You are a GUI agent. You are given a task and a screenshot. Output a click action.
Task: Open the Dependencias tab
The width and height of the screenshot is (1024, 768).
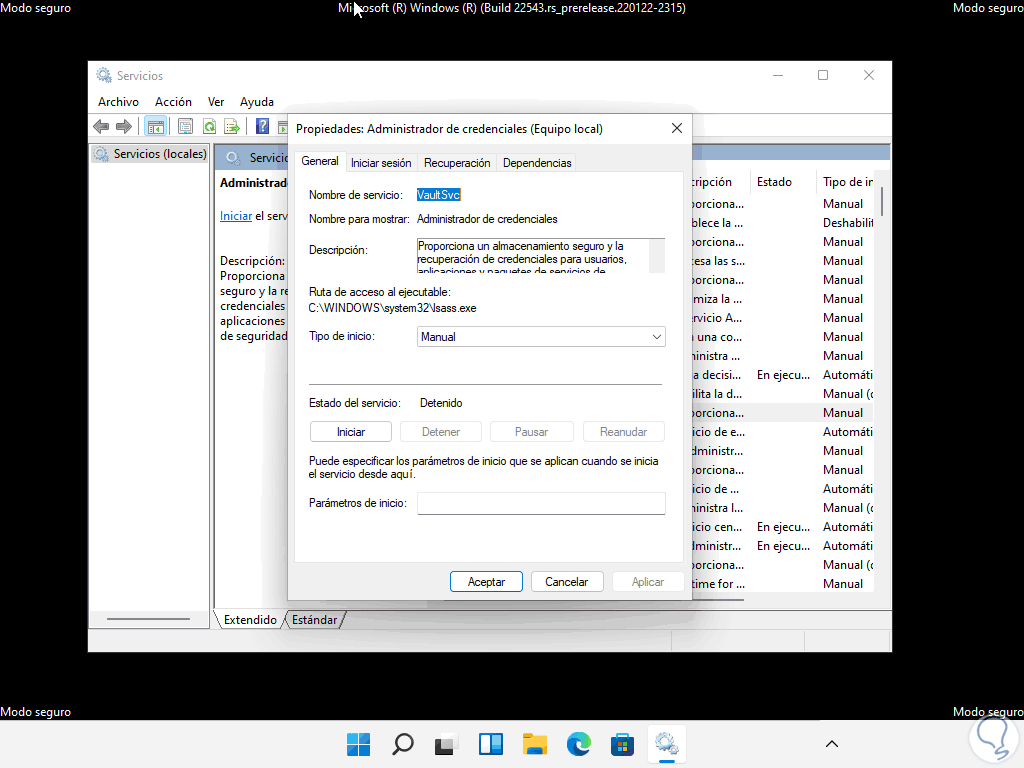[x=537, y=163]
